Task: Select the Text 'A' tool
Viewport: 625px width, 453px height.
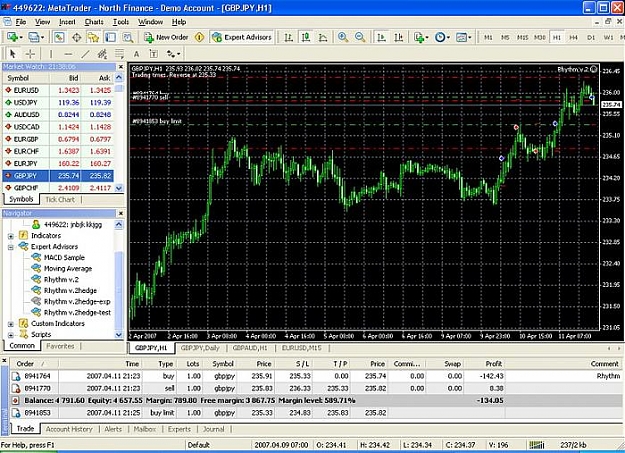Action: 136,53
